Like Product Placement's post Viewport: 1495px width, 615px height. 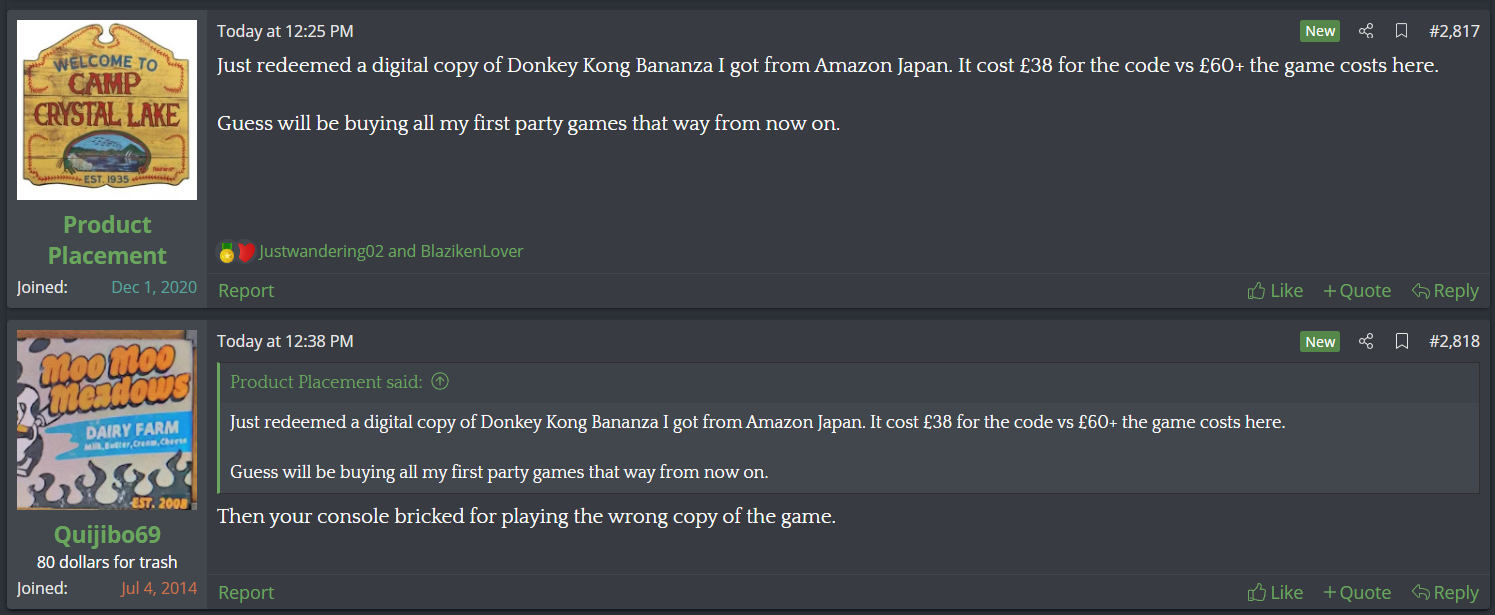[1275, 291]
